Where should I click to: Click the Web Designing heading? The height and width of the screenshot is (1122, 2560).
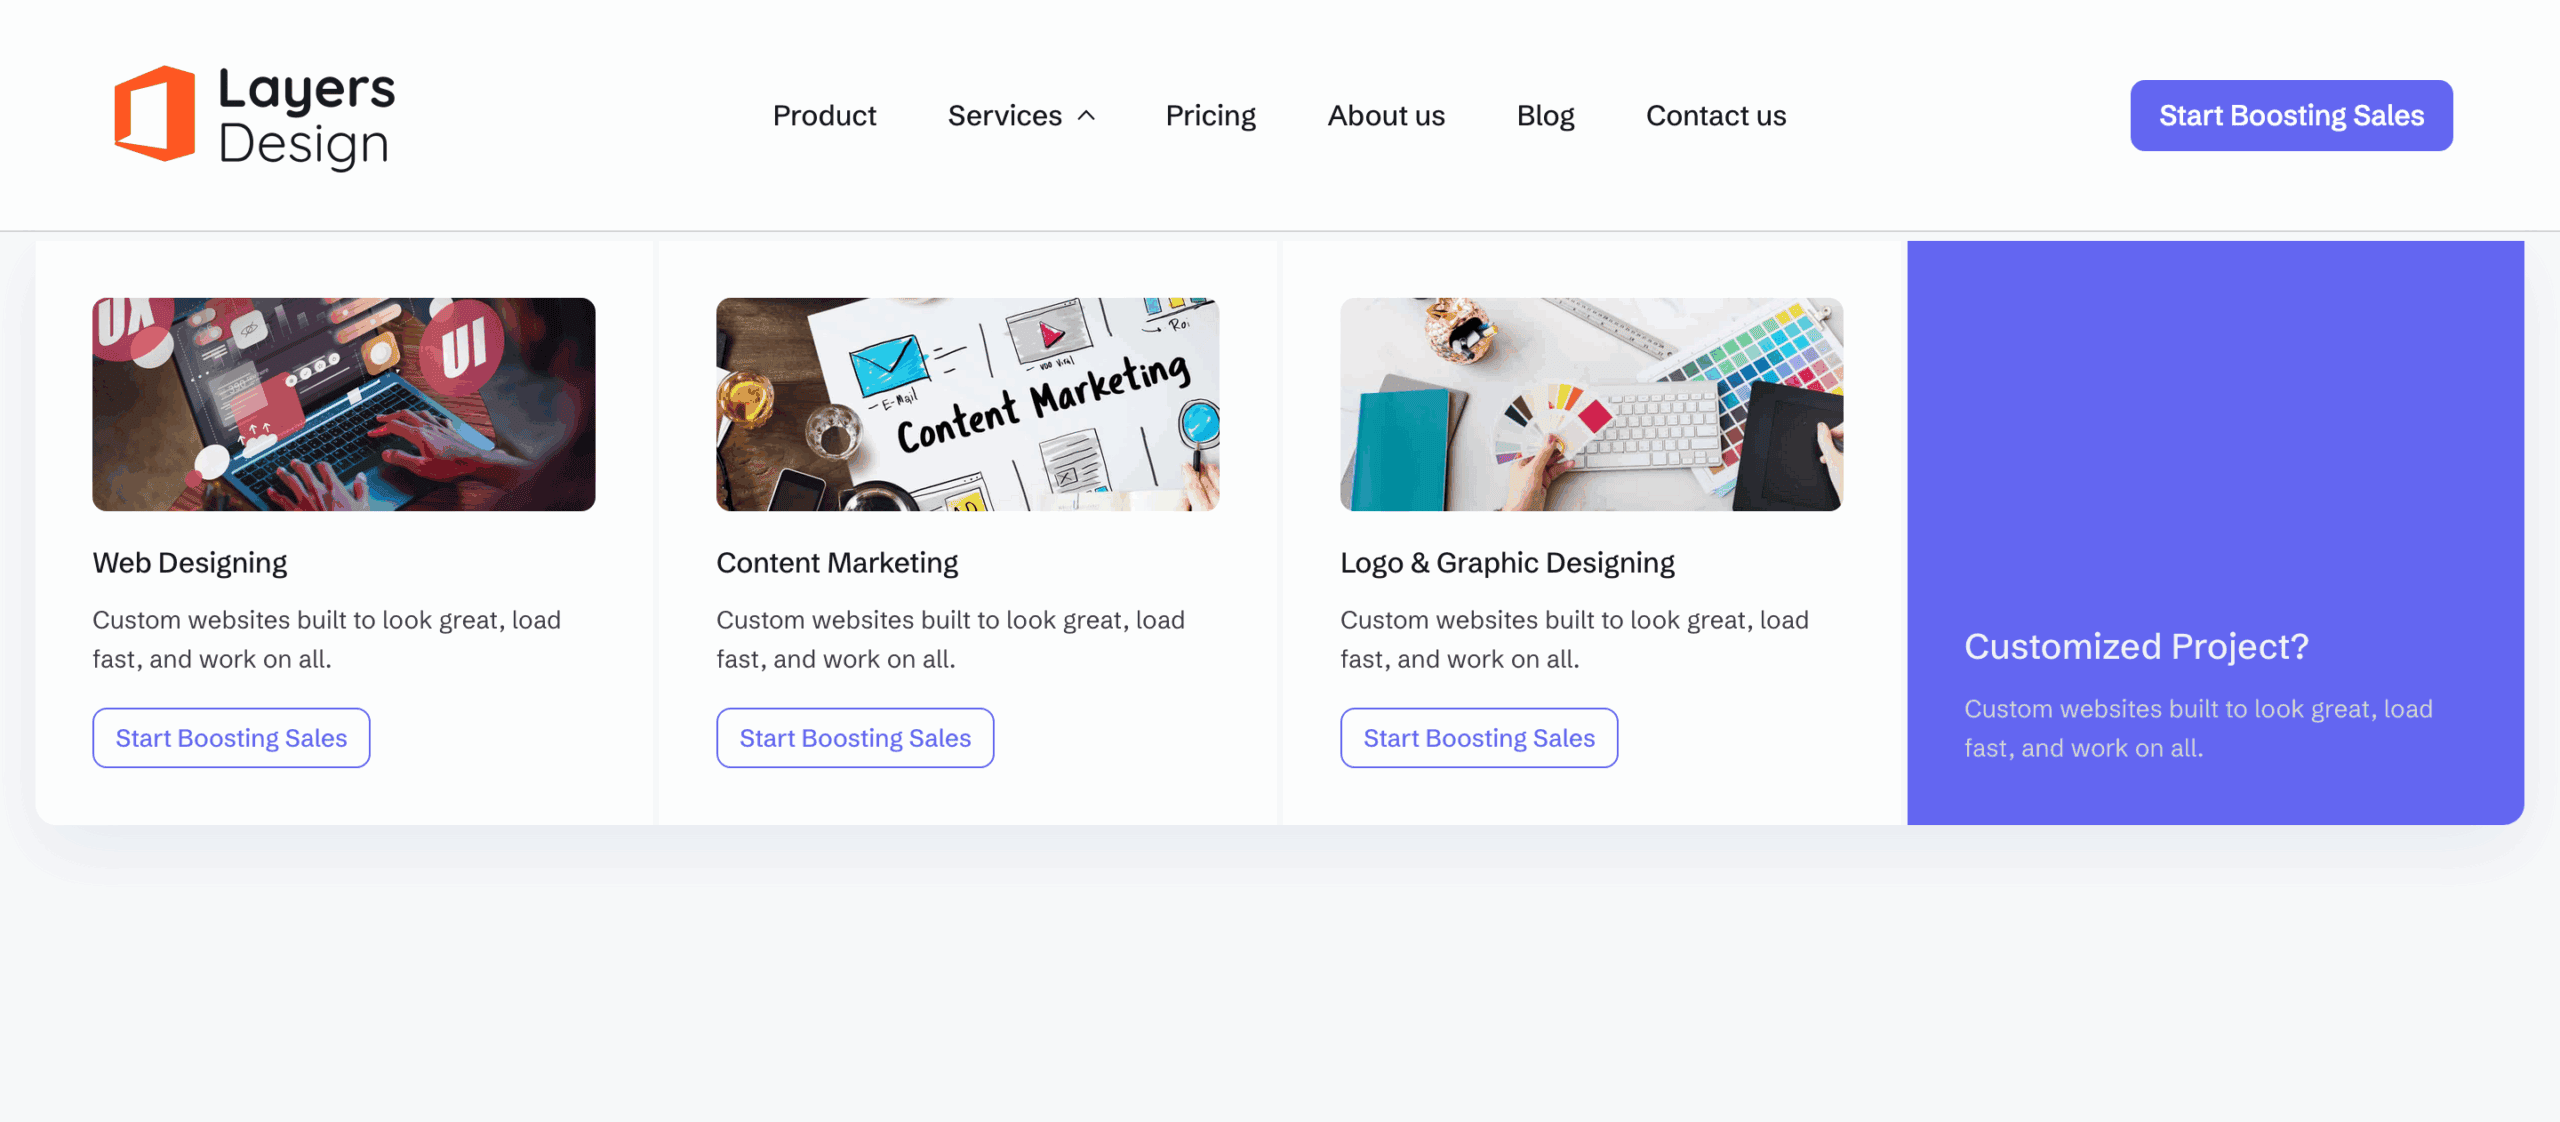(x=190, y=563)
